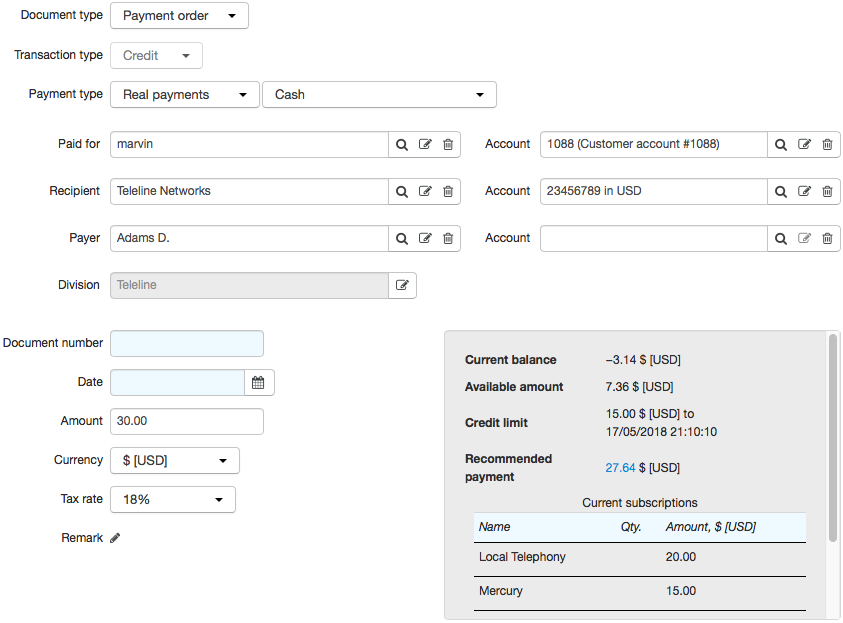The image size is (843, 623).
Task: Edit Payer Adams D.
Action: [x=425, y=239]
